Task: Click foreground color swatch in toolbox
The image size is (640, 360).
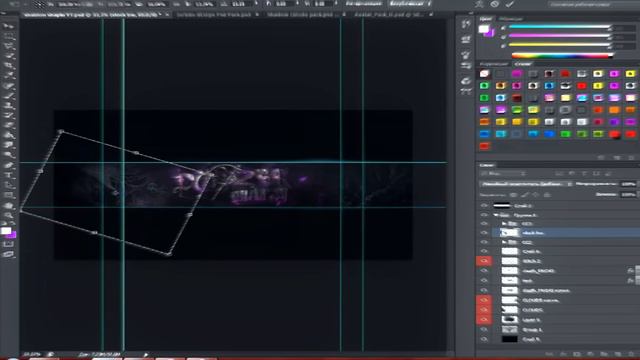Action: [x=6, y=231]
